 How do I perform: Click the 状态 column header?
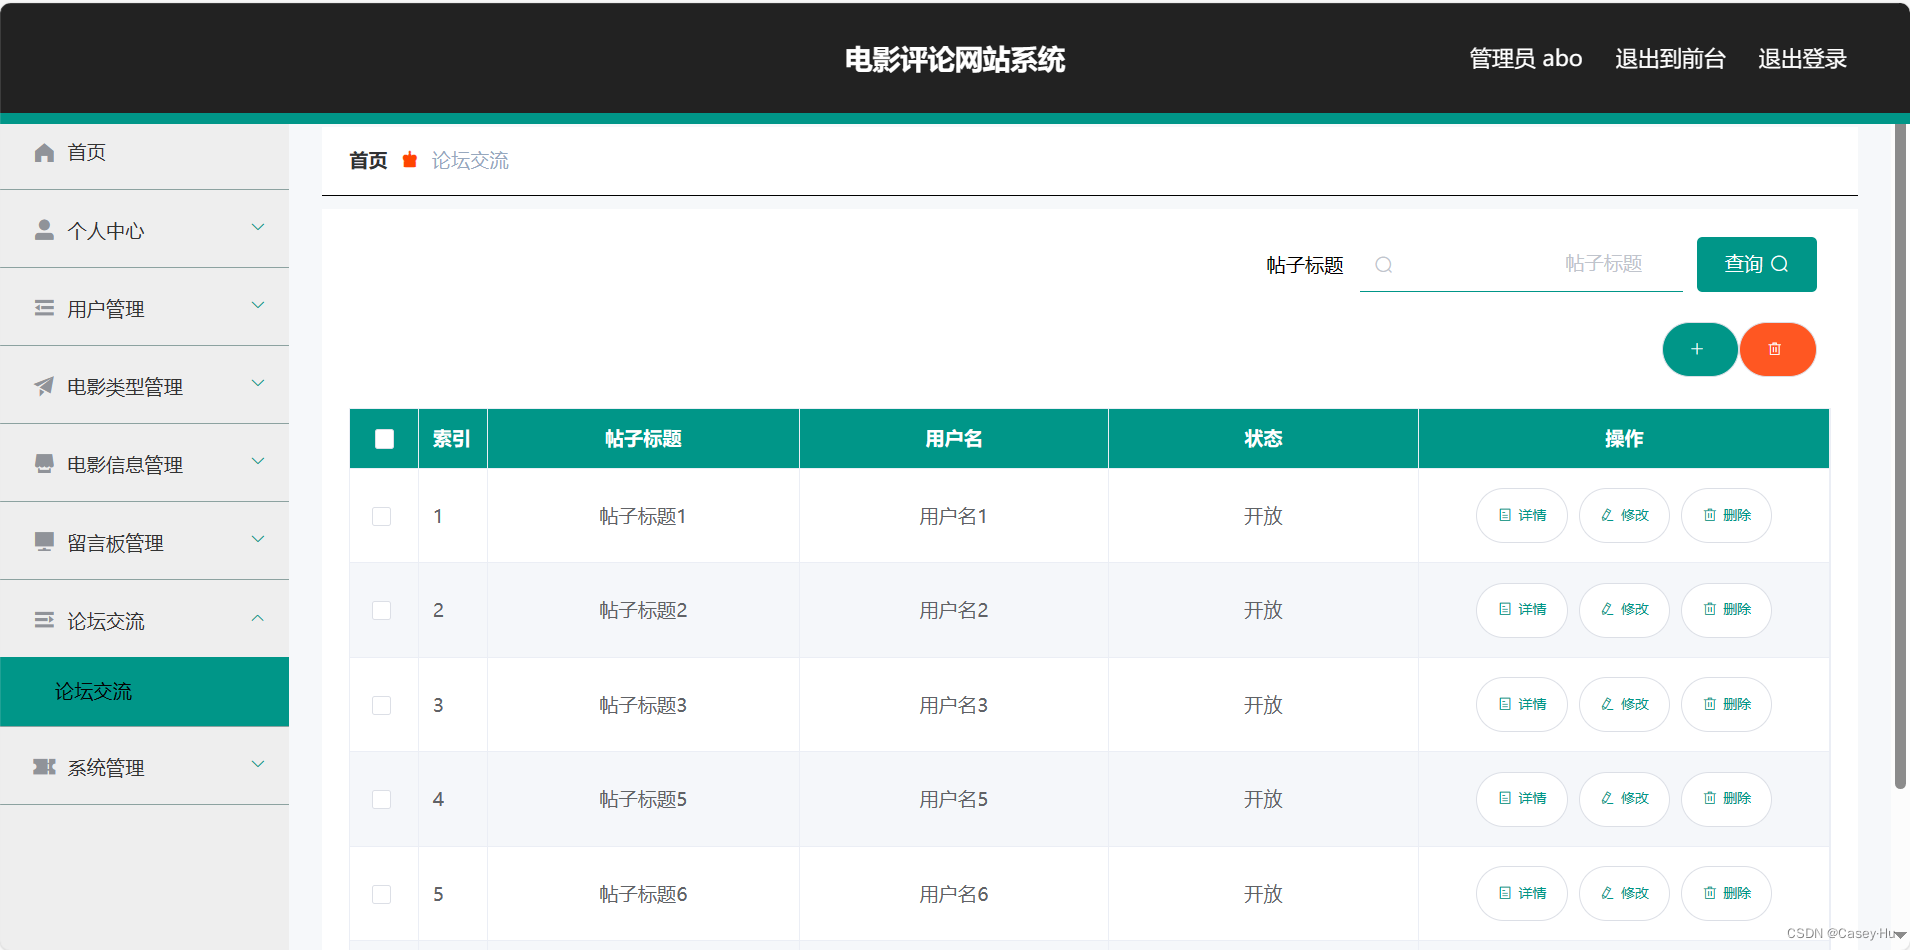coord(1263,439)
